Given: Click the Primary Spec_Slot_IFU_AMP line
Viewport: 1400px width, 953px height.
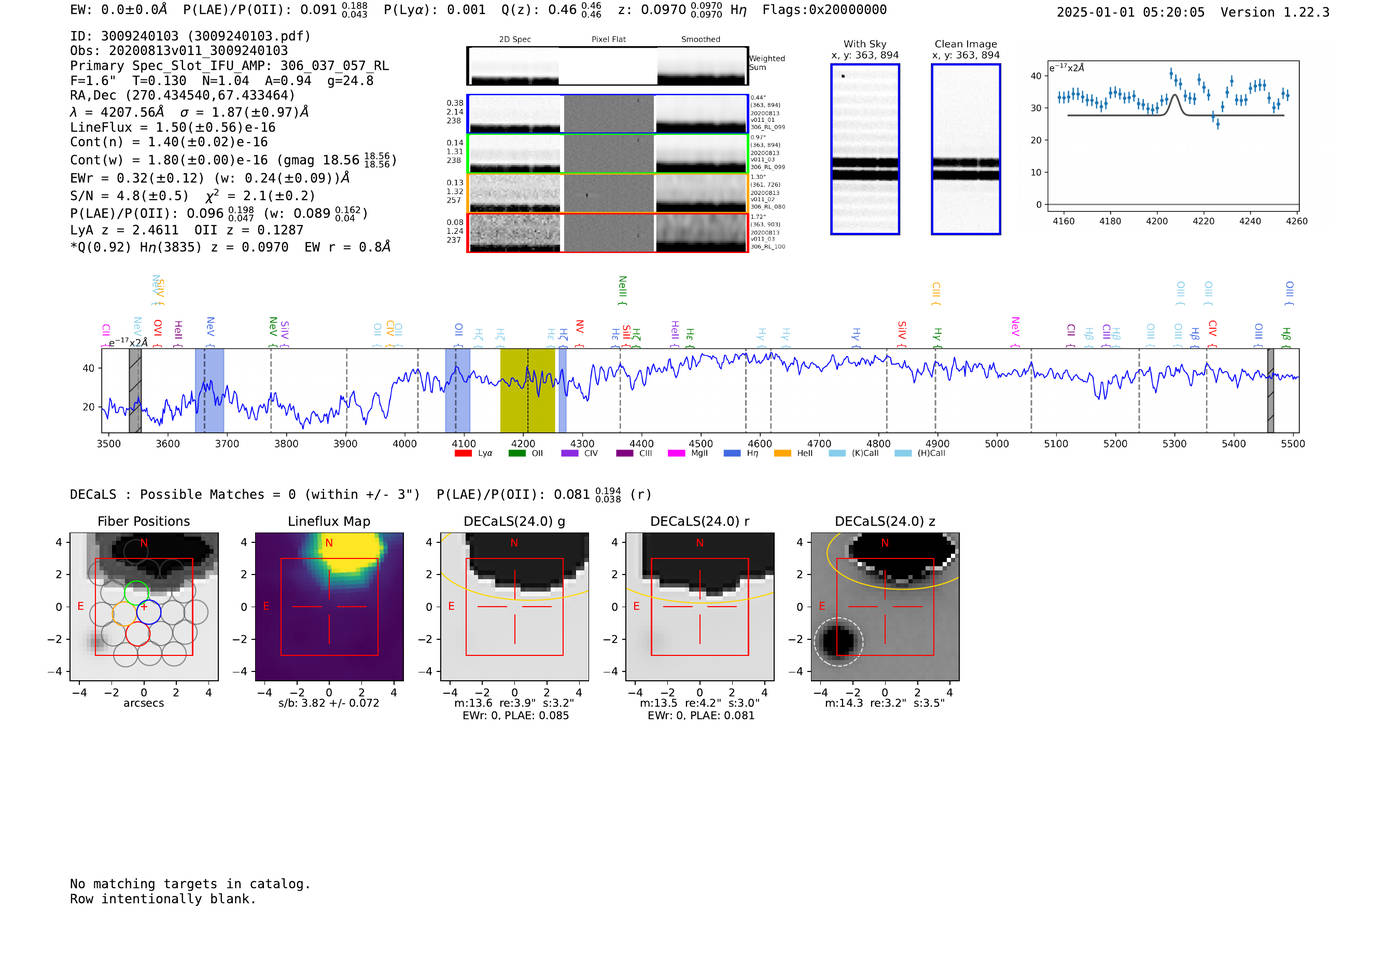Looking at the screenshot, I should (229, 66).
